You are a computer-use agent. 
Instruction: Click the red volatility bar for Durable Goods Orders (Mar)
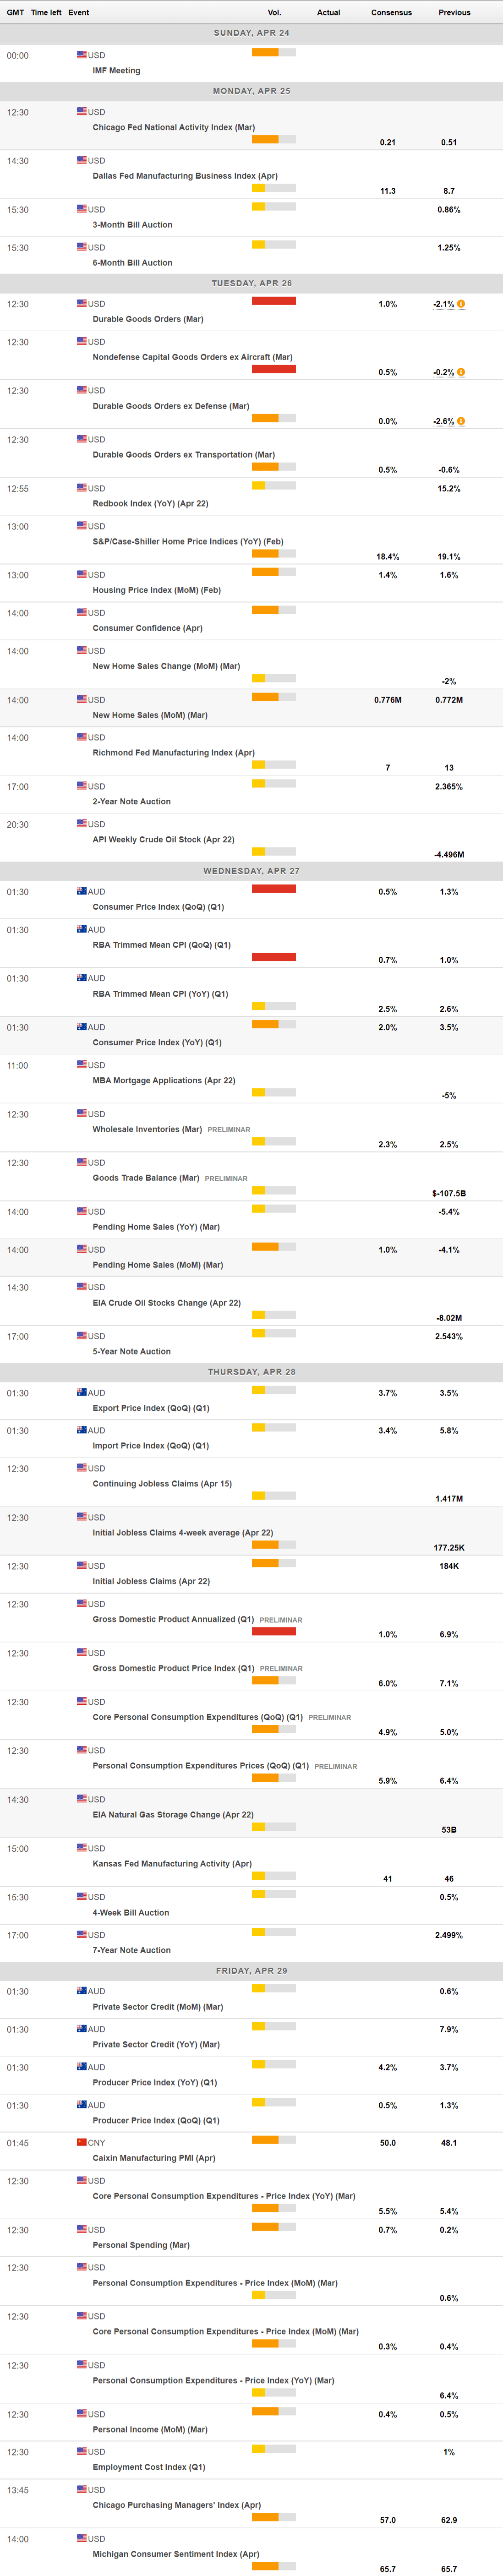click(x=273, y=301)
